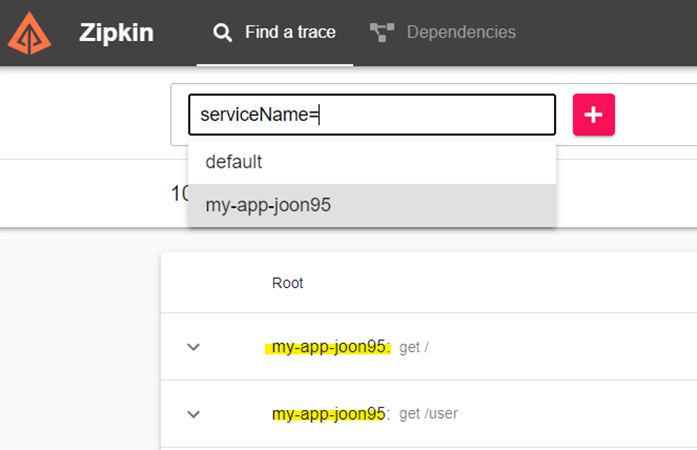Click the pink plus add-criterion button
Screen dimensions: 697x450
coord(593,115)
